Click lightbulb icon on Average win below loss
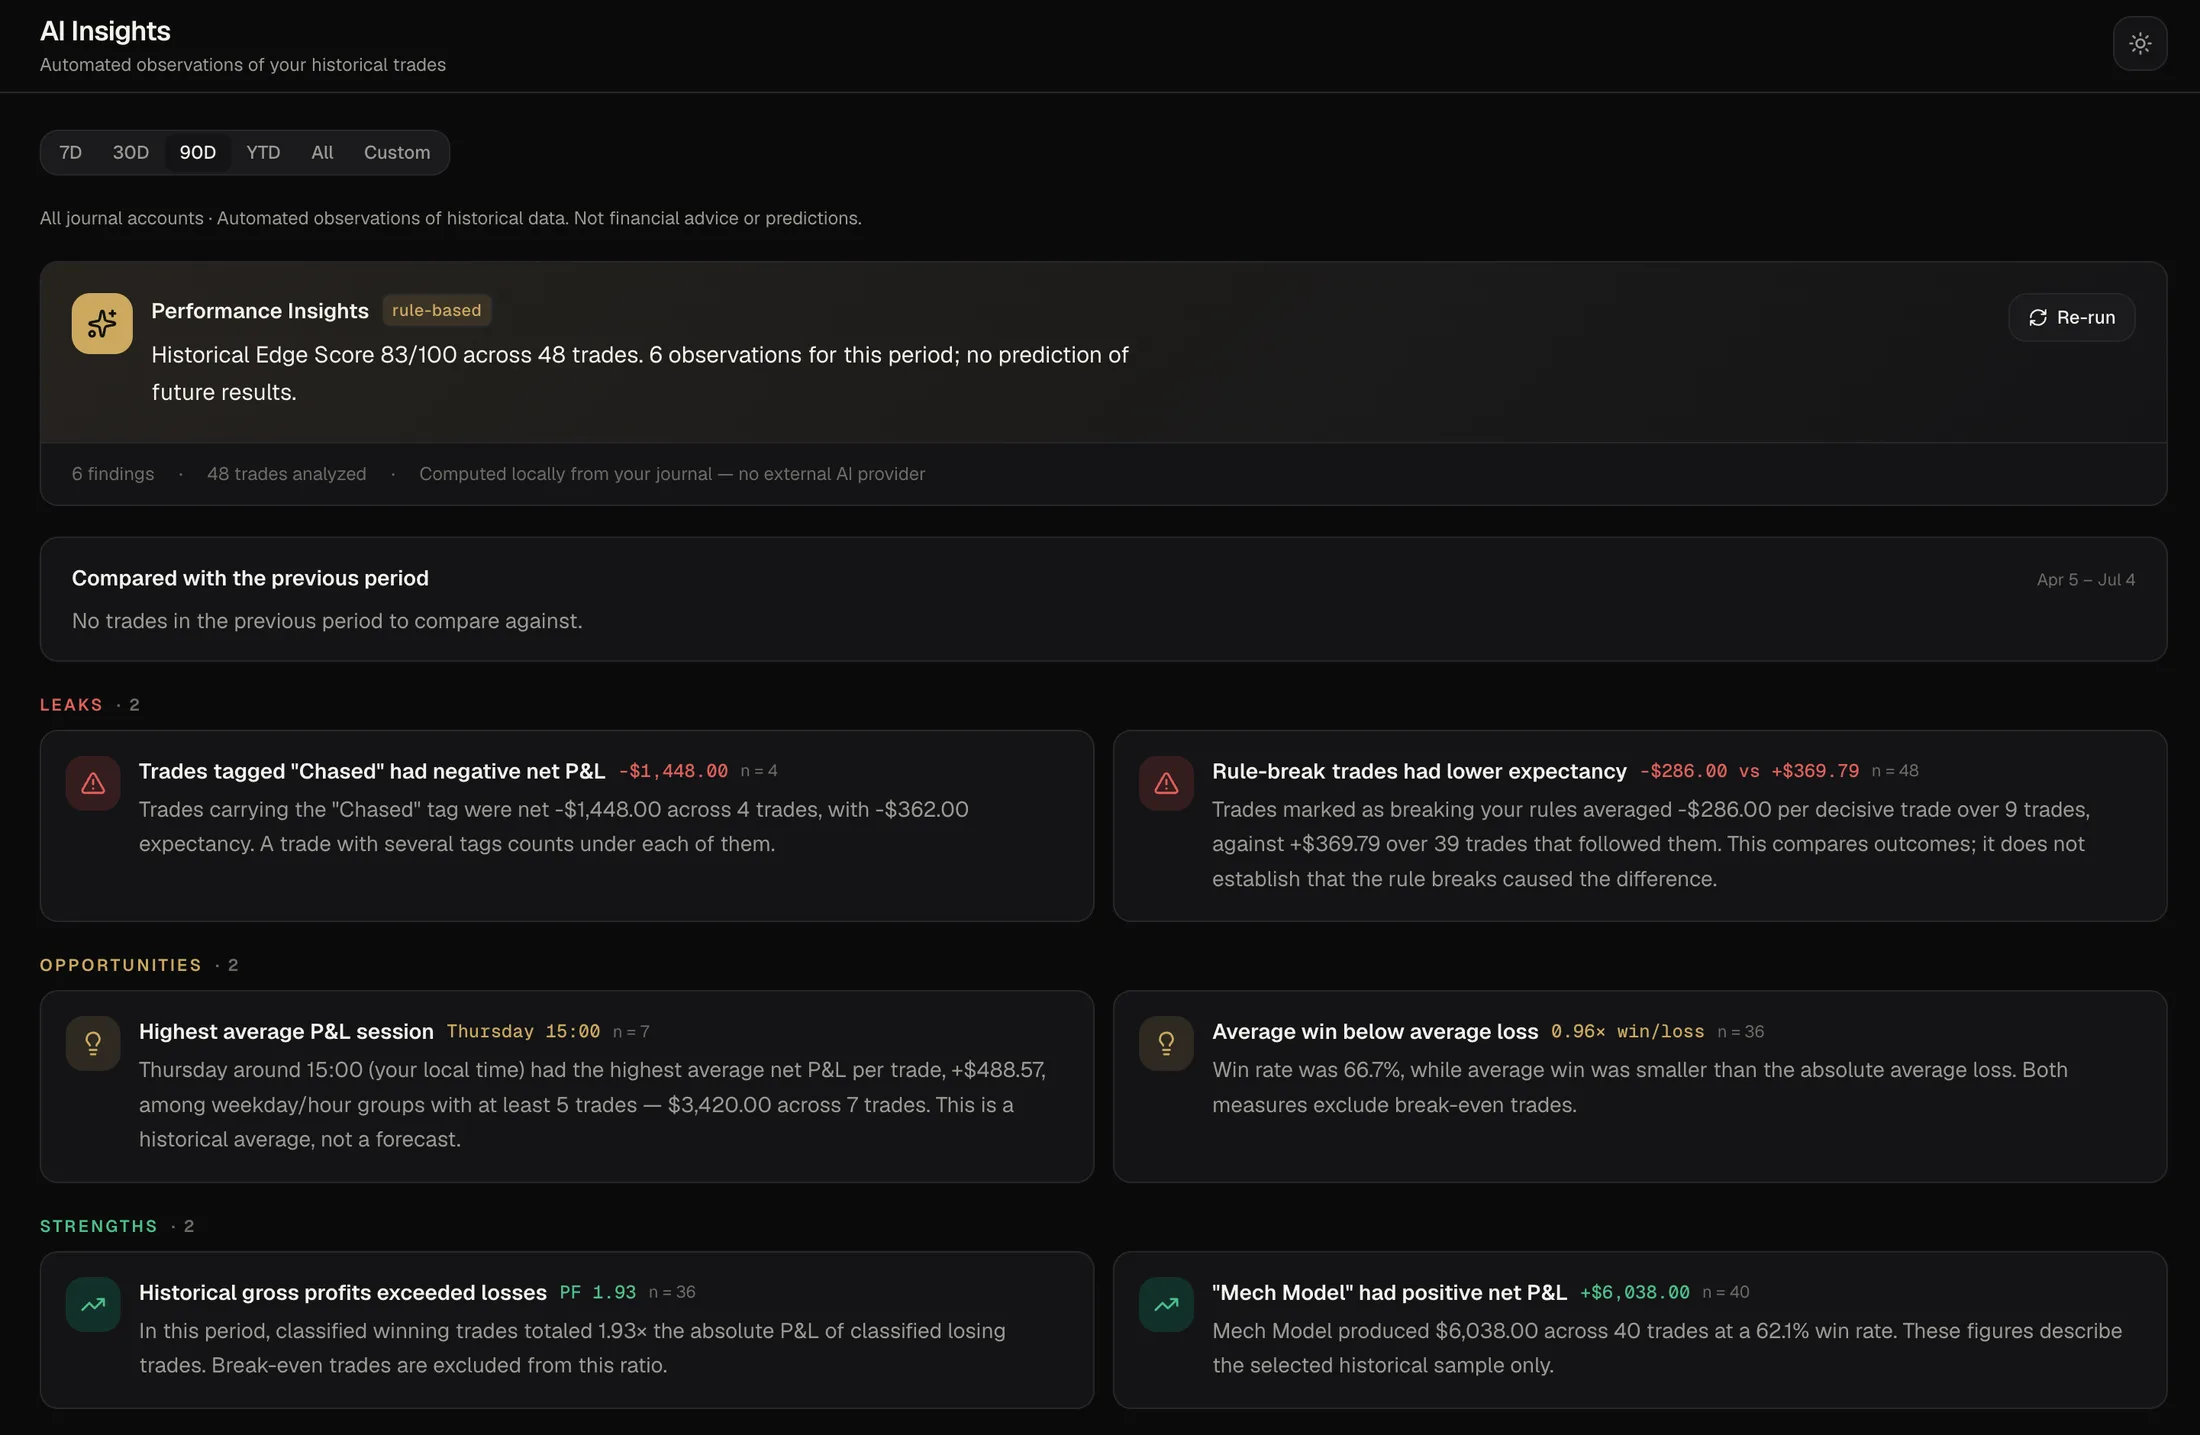 click(1166, 1043)
